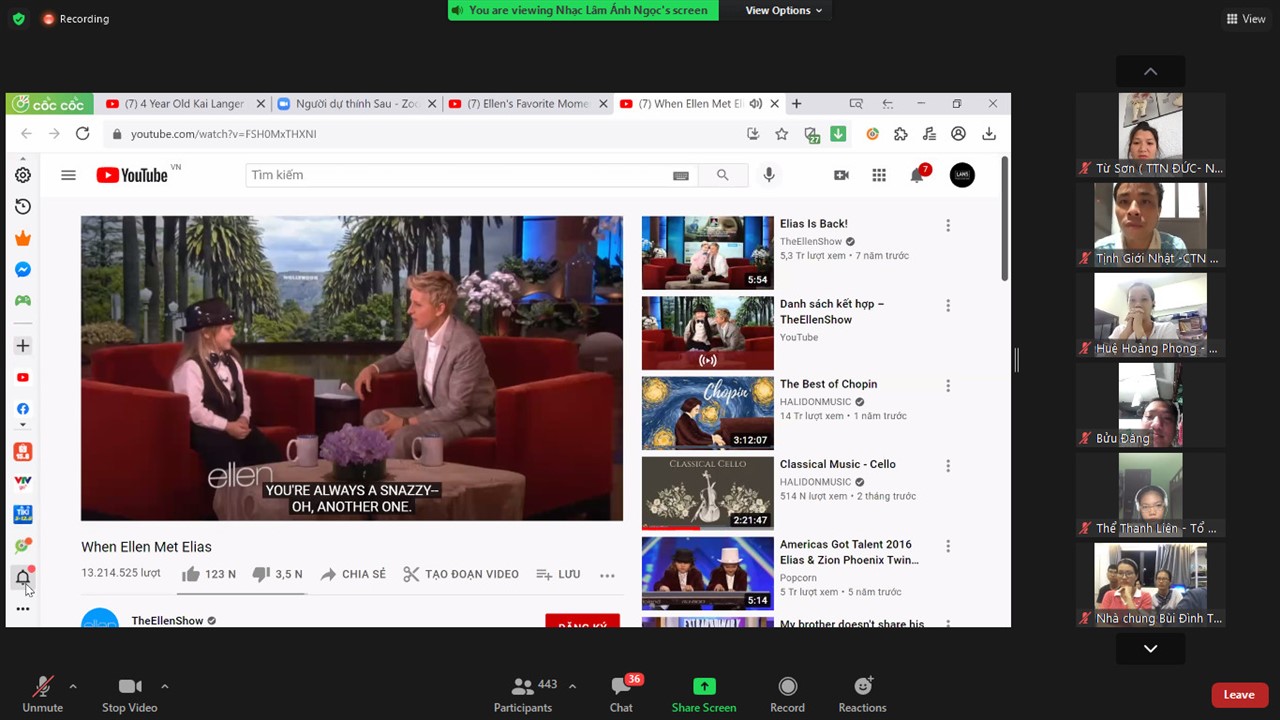This screenshot has width=1280, height=720.
Task: Open the video more actions ellipsis
Action: click(607, 575)
